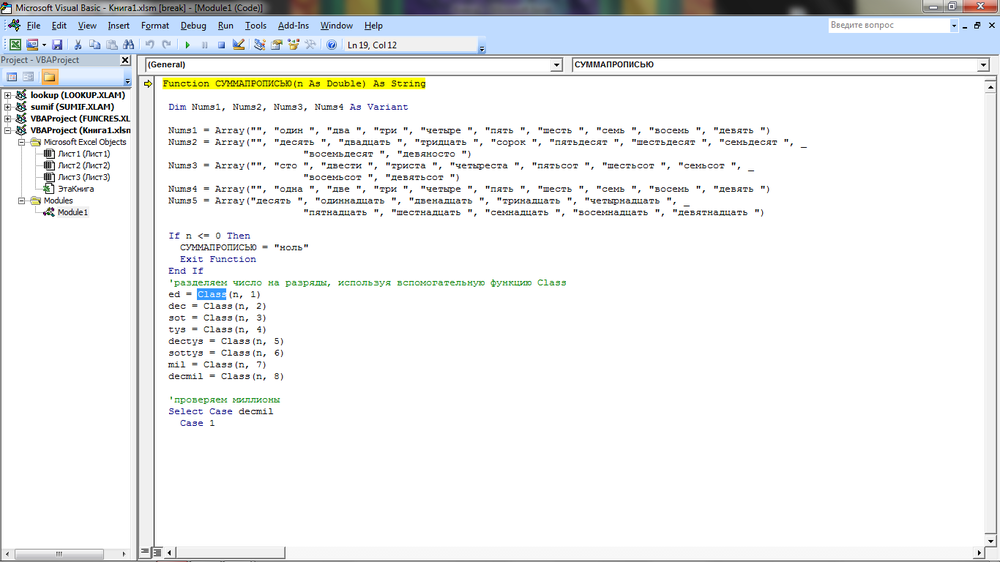Open Visual Basic Help icon
Viewport: 1000px width, 562px height.
coord(331,45)
